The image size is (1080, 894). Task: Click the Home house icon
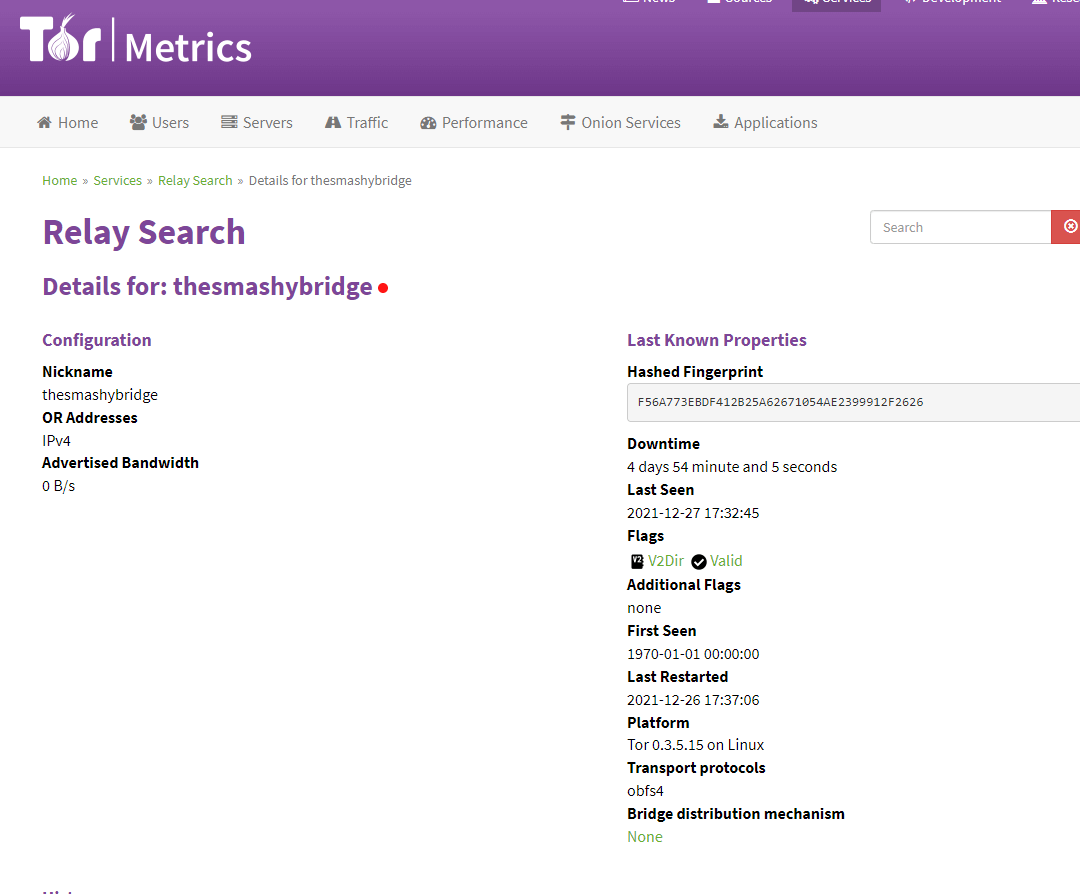(x=44, y=122)
